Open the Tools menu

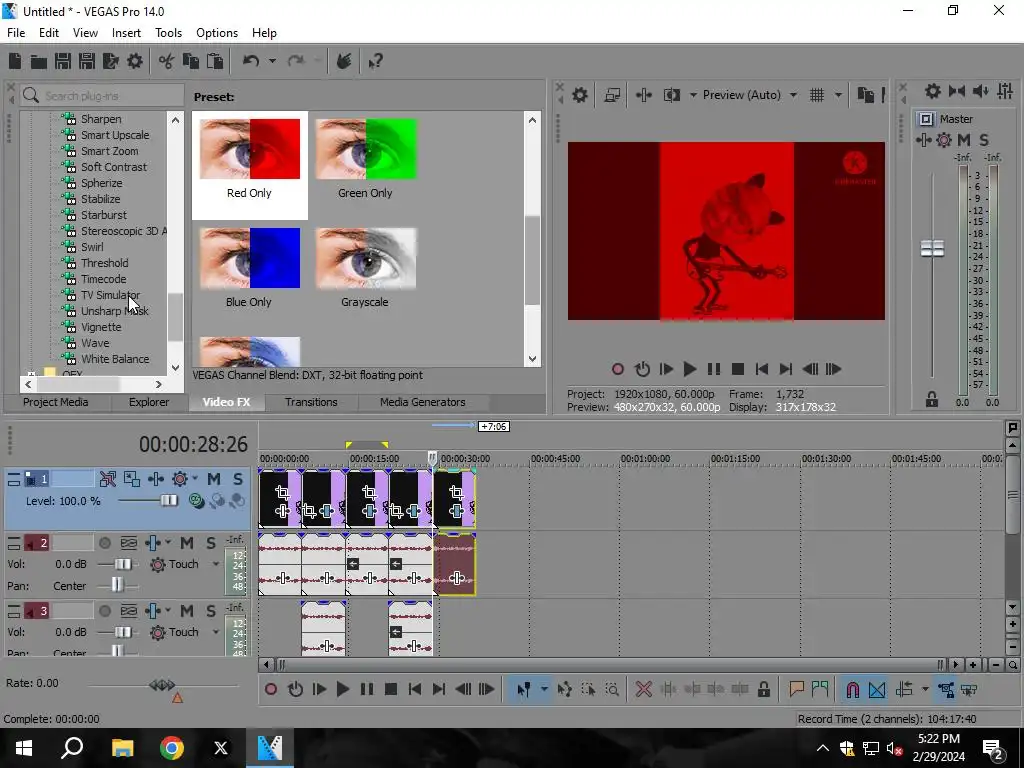pos(168,33)
